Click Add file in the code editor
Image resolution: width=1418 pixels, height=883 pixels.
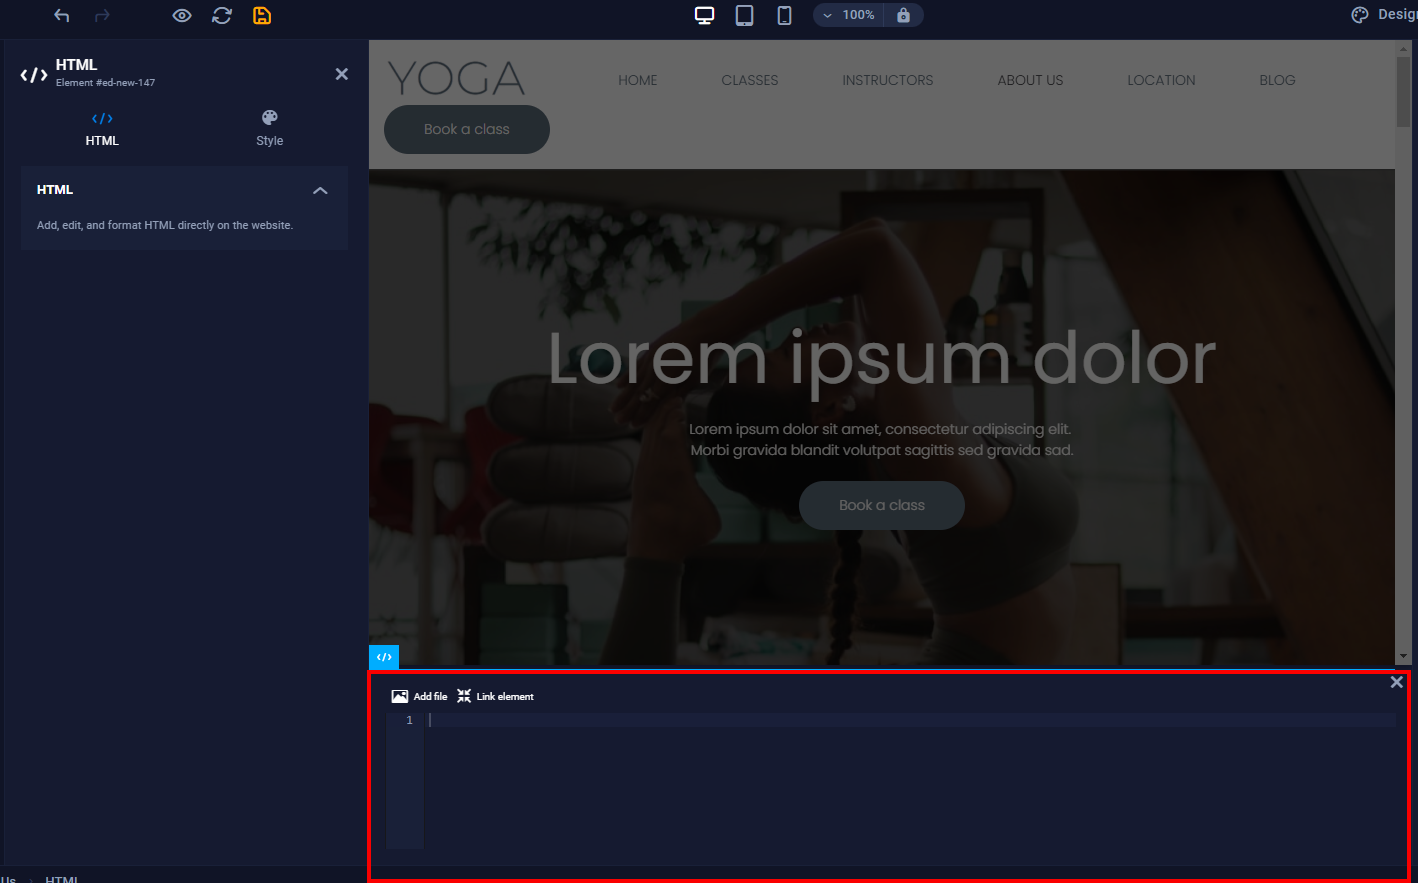(420, 696)
